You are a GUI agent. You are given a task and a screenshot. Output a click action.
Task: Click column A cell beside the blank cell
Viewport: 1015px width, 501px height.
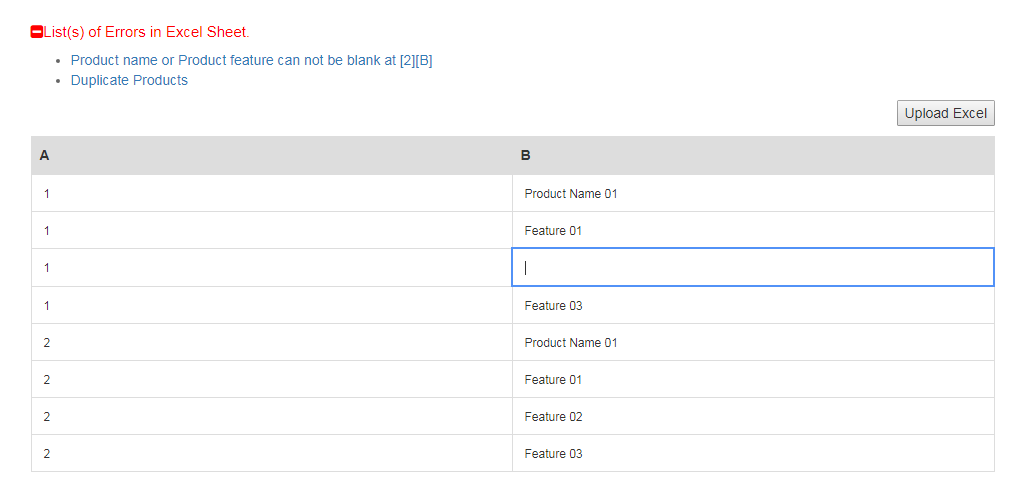(272, 267)
